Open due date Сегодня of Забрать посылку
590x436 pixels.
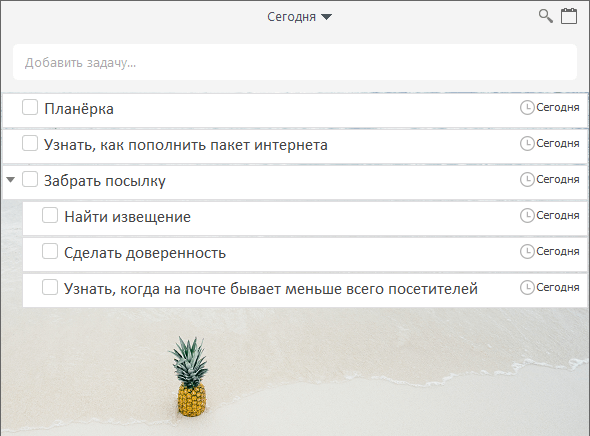coord(558,180)
